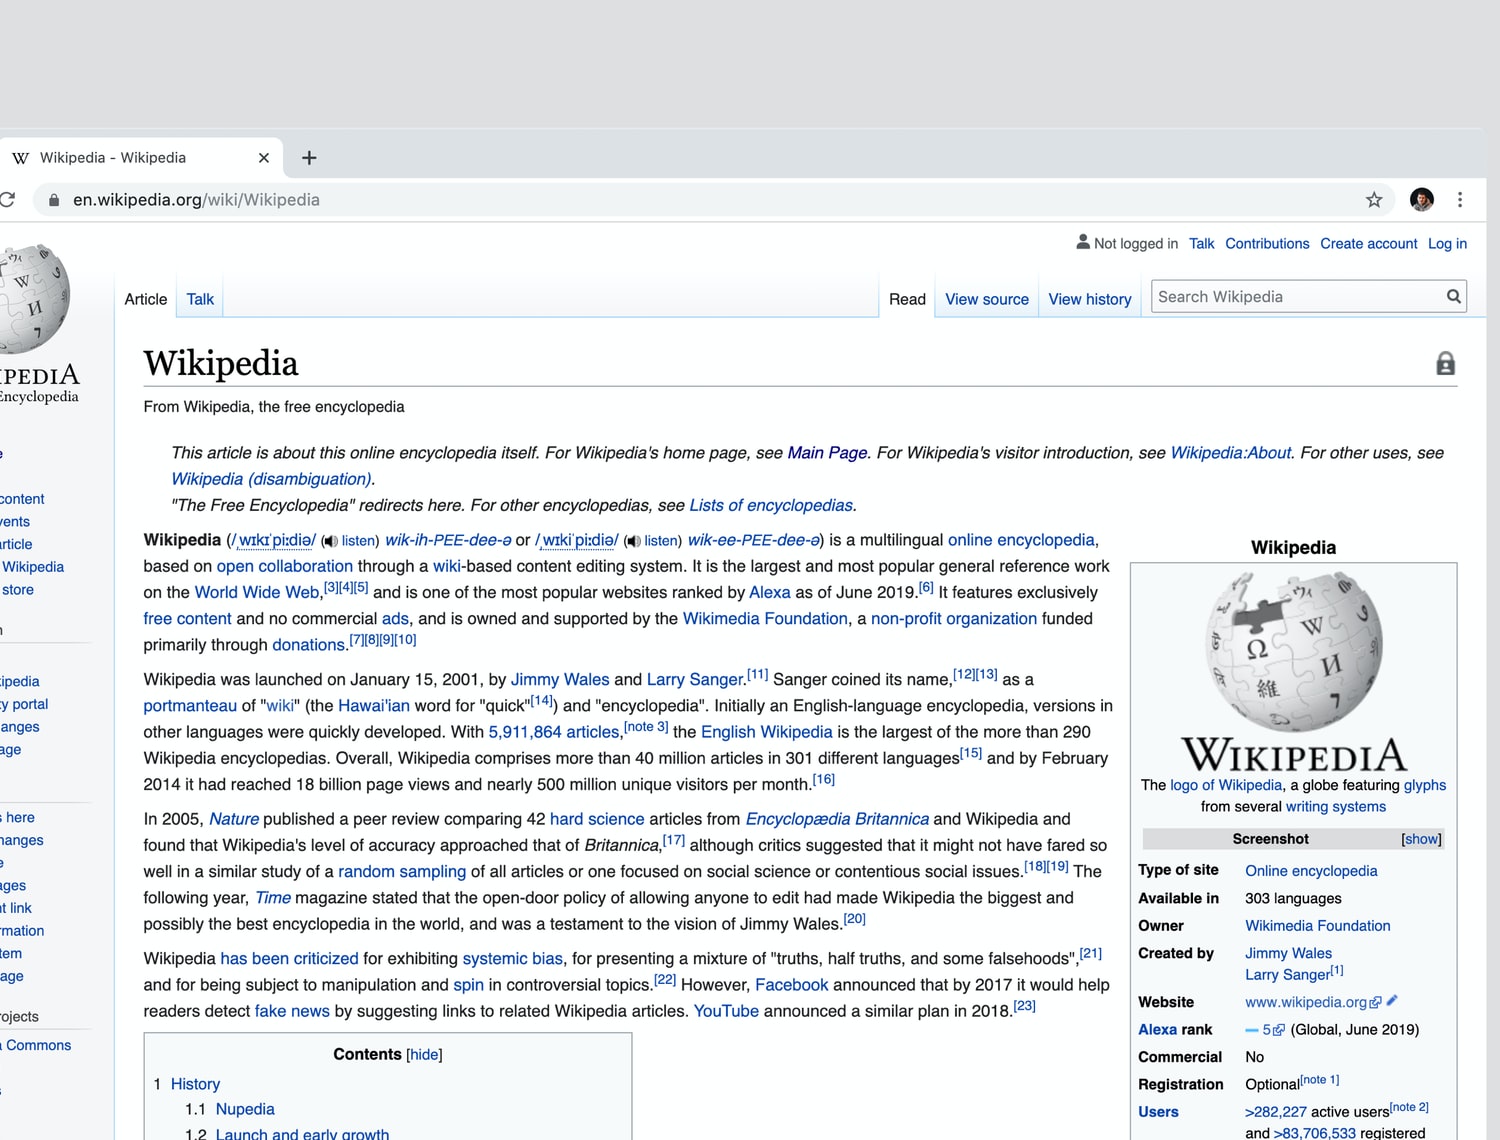Open the View history tab
The width and height of the screenshot is (1500, 1140).
point(1090,299)
